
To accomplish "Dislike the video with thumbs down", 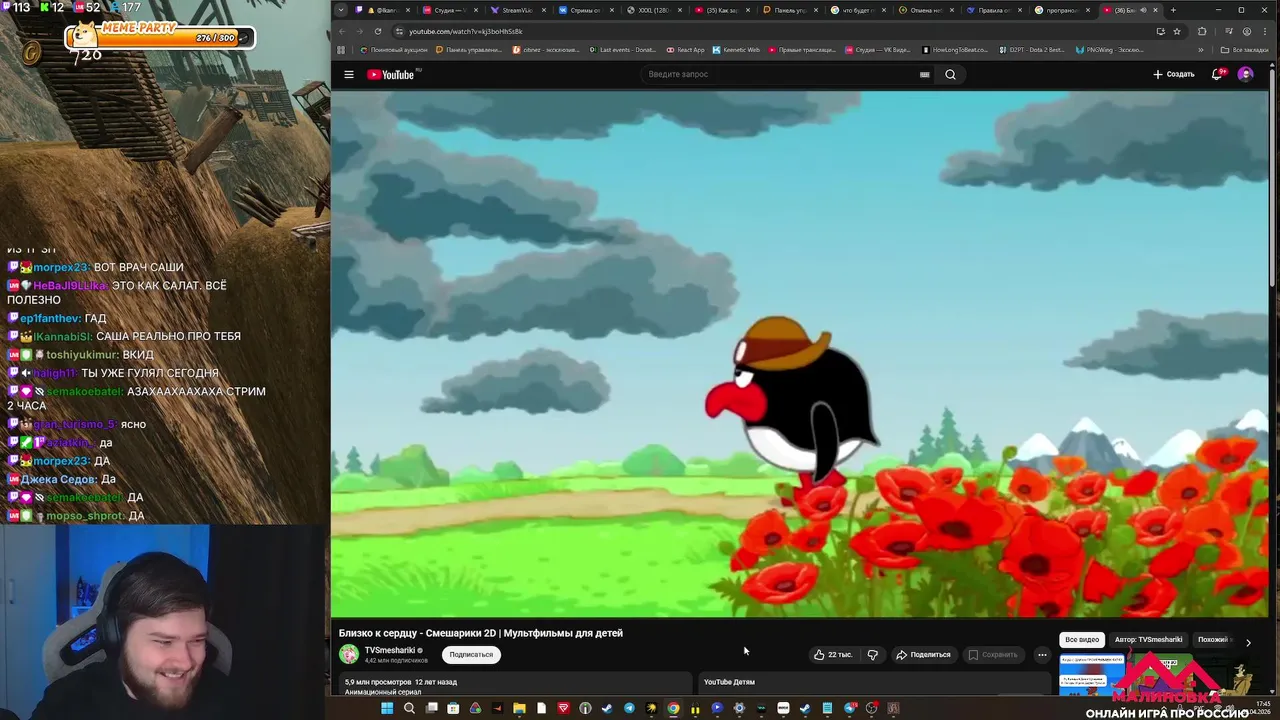I will tap(873, 655).
